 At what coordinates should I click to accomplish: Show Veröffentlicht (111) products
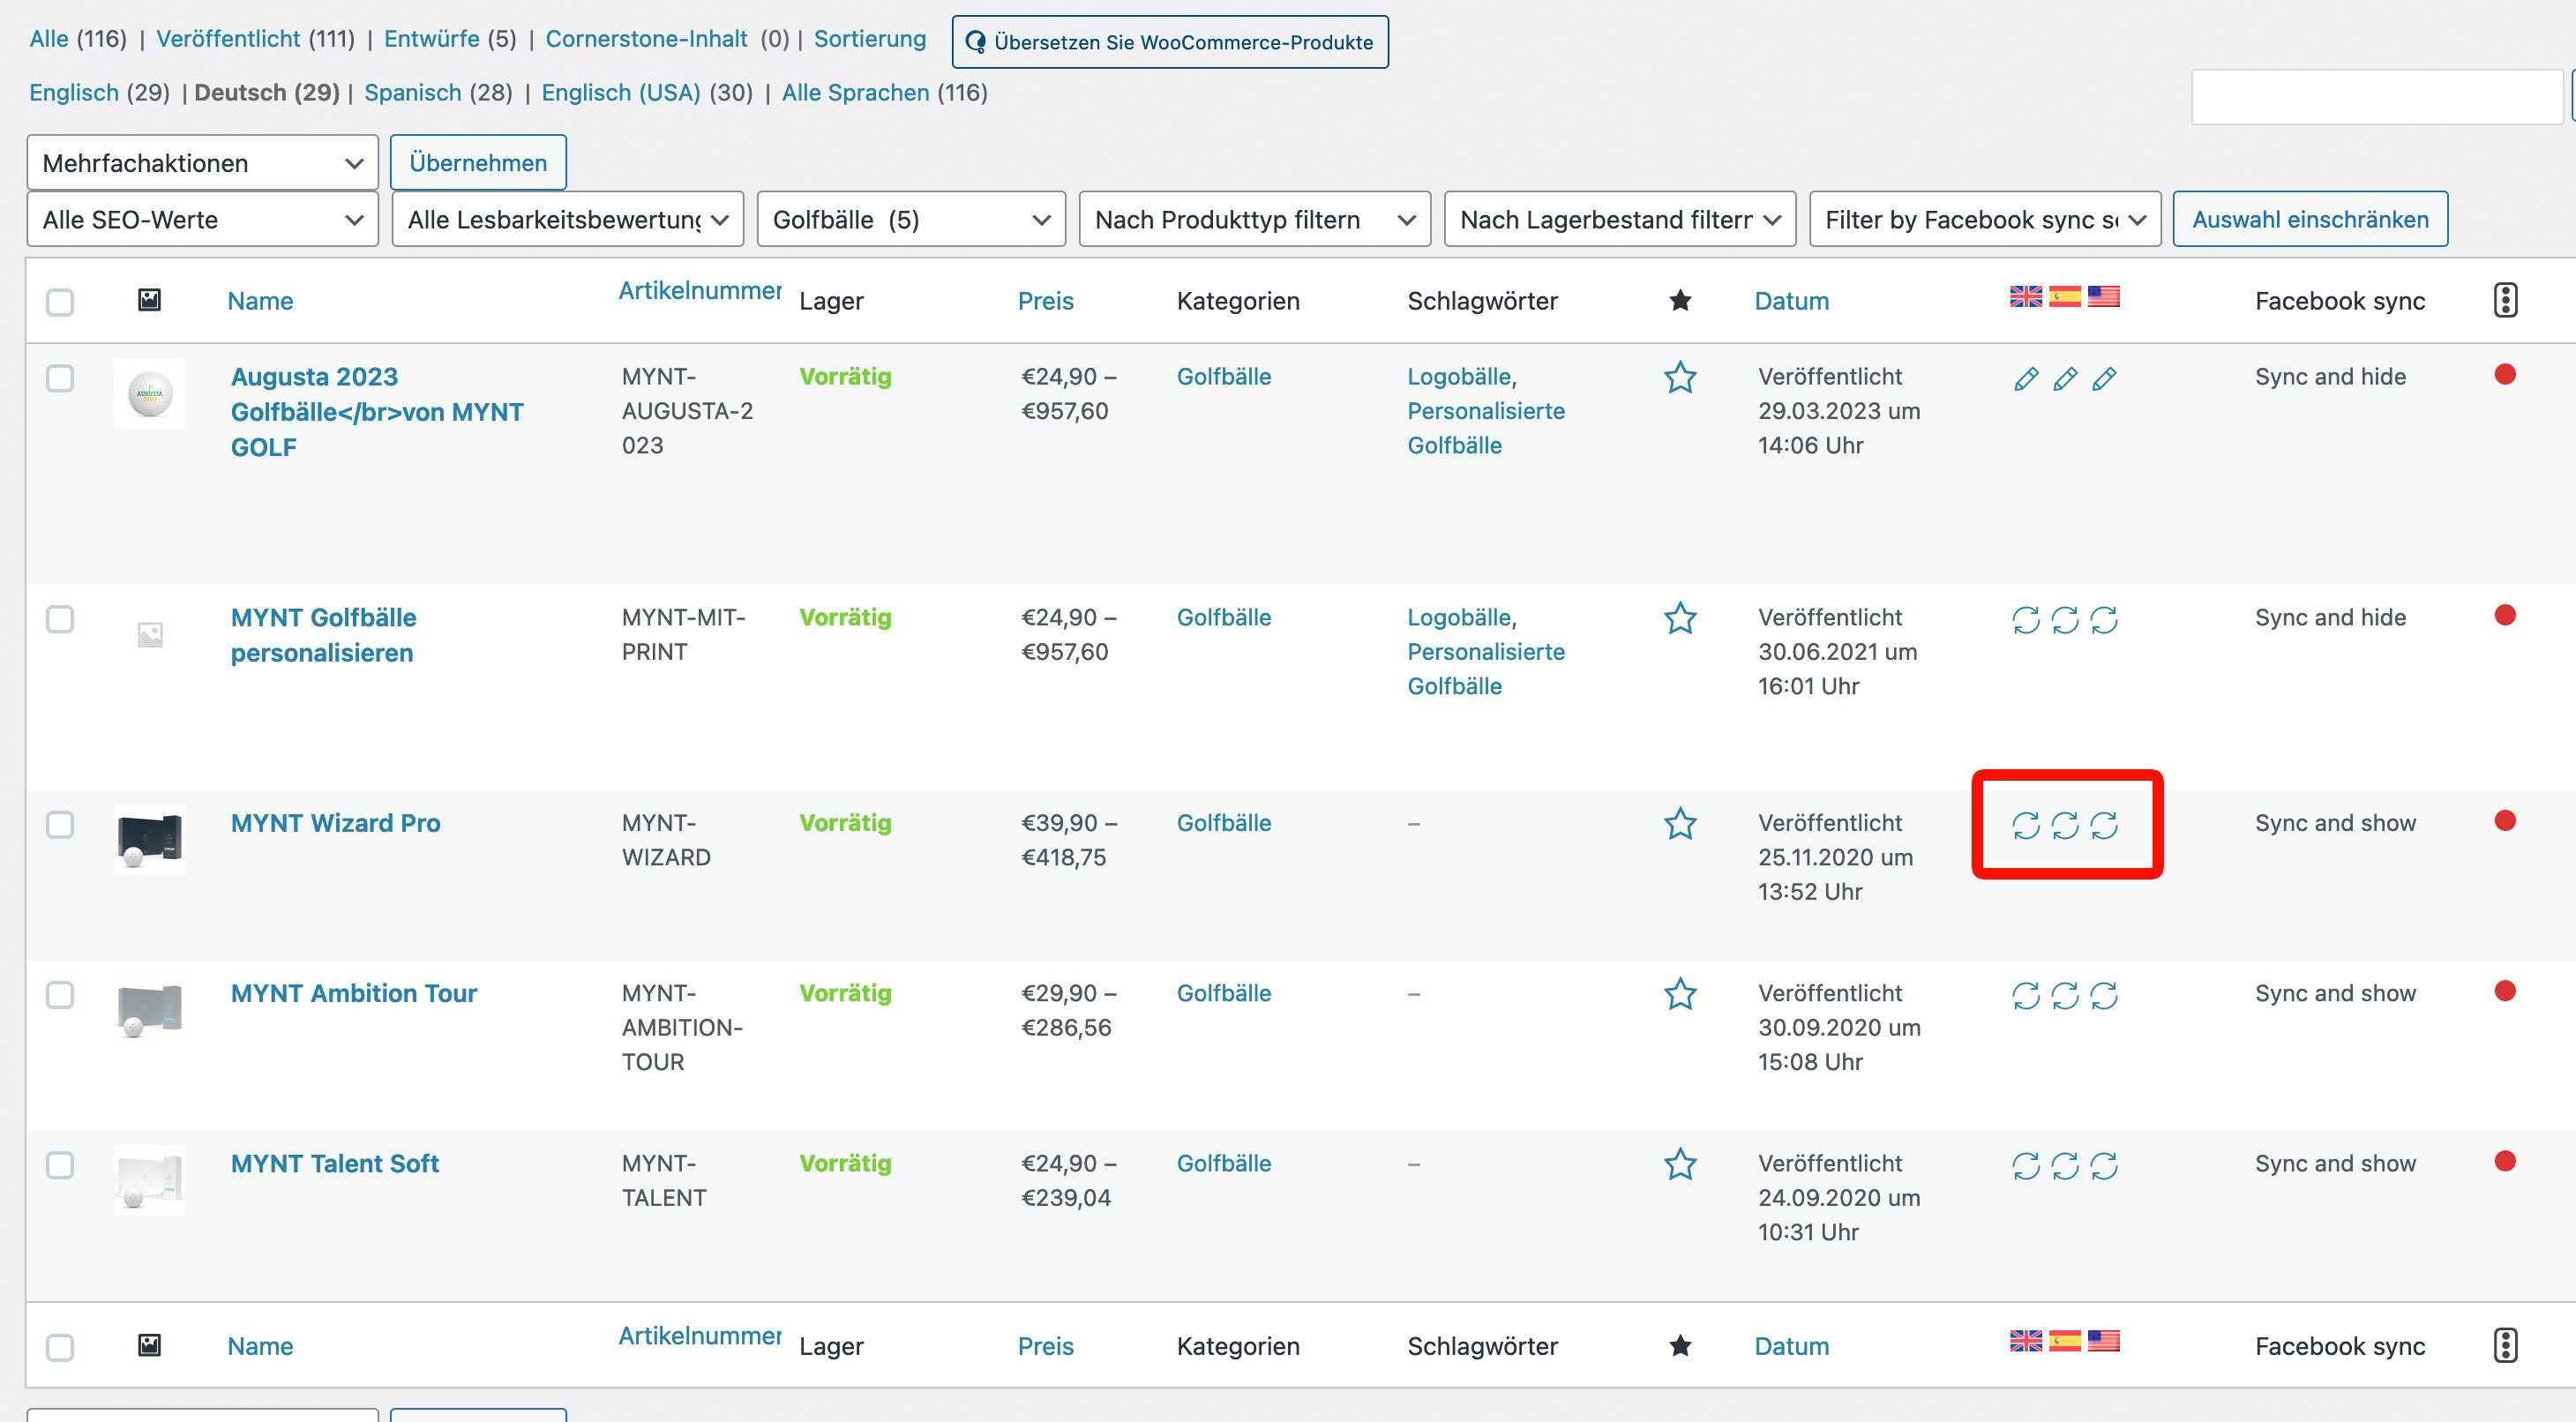point(255,38)
